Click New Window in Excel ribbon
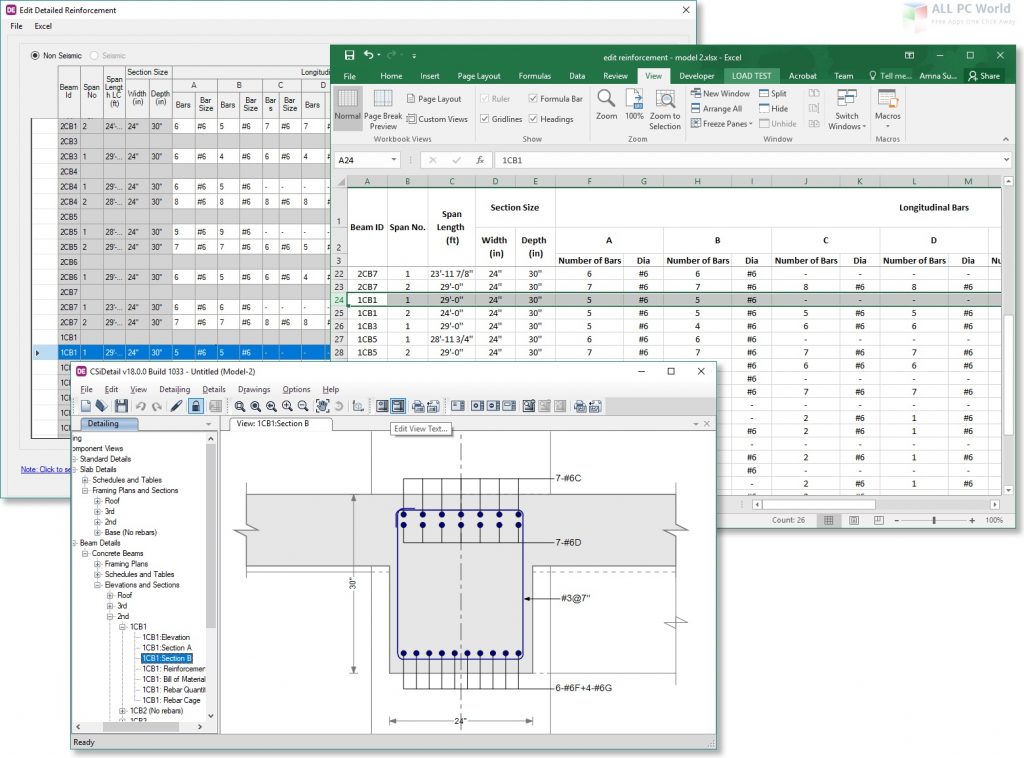The width and height of the screenshot is (1024, 758). coord(720,93)
